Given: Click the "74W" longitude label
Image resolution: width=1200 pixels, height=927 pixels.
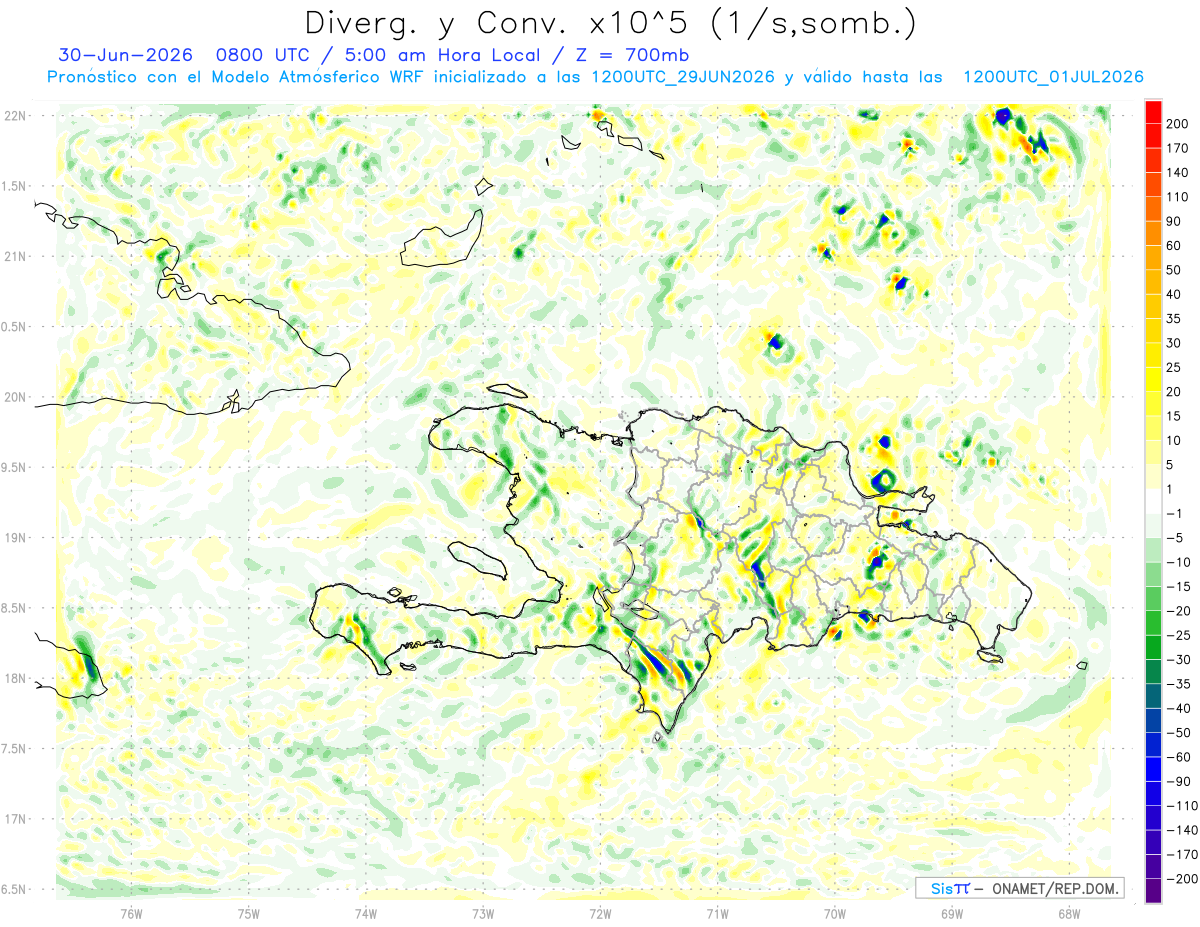Looking at the screenshot, I should (366, 914).
